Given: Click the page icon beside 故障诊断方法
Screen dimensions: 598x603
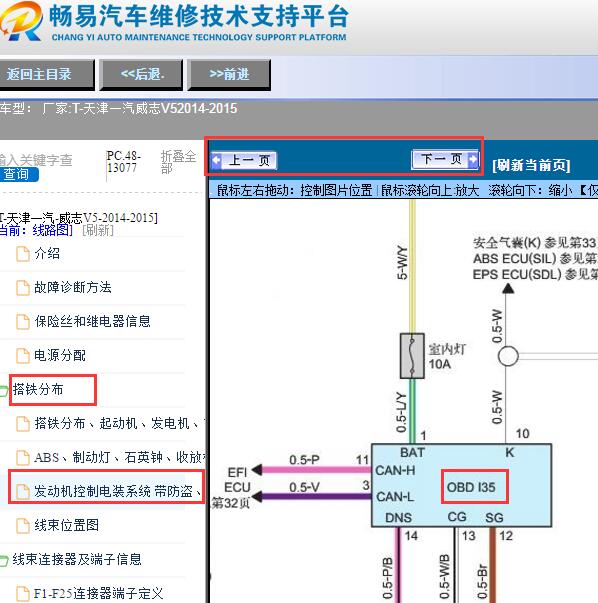Looking at the screenshot, I should click(x=23, y=288).
